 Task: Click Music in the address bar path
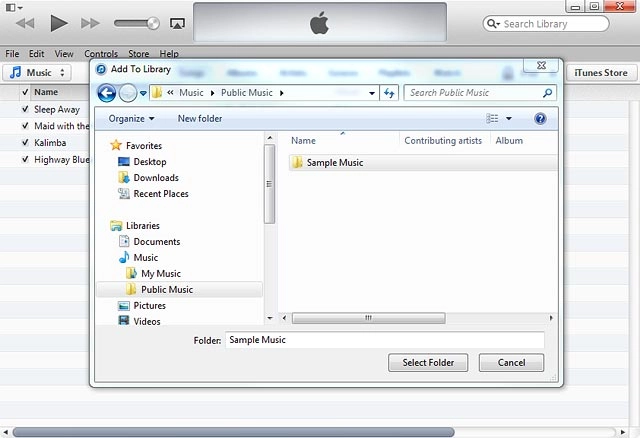tap(191, 93)
